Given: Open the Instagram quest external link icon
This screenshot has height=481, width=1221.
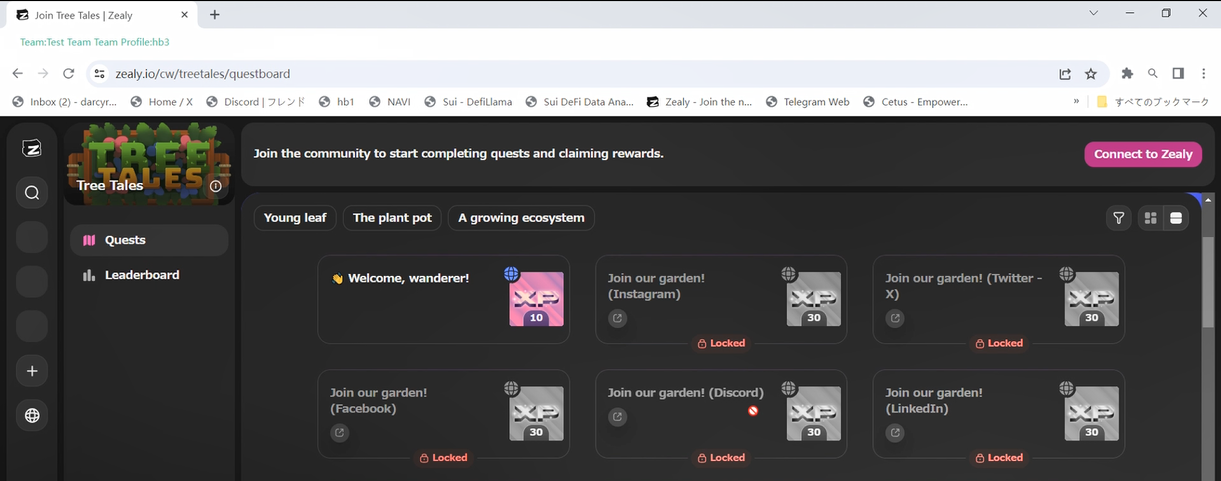Looking at the screenshot, I should pyautogui.click(x=618, y=319).
